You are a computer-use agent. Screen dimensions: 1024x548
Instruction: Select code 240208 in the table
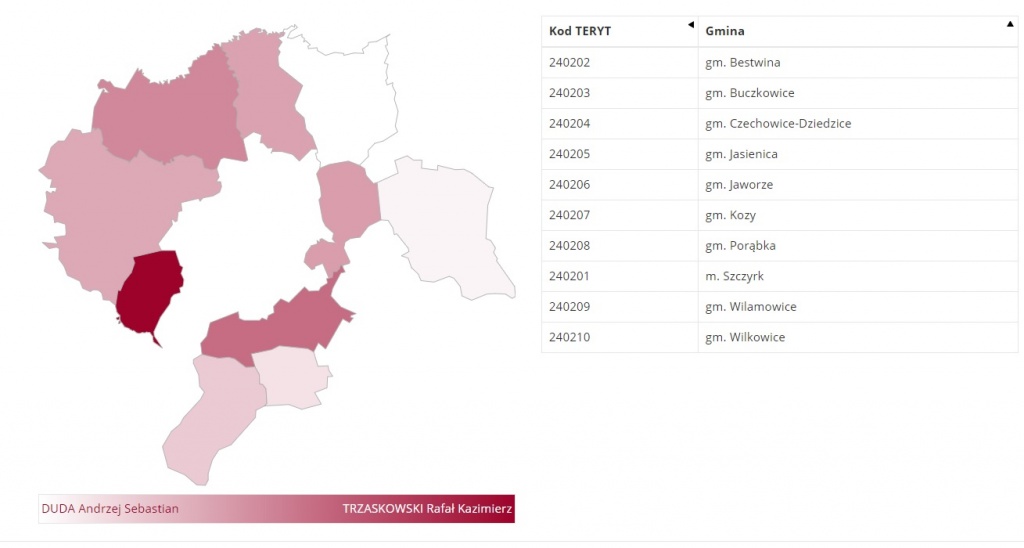(569, 246)
